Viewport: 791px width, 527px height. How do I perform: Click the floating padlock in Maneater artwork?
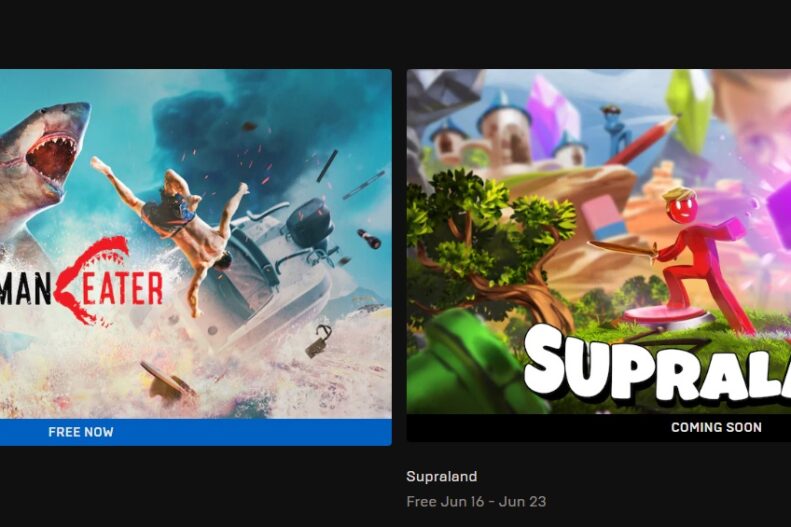coord(319,341)
